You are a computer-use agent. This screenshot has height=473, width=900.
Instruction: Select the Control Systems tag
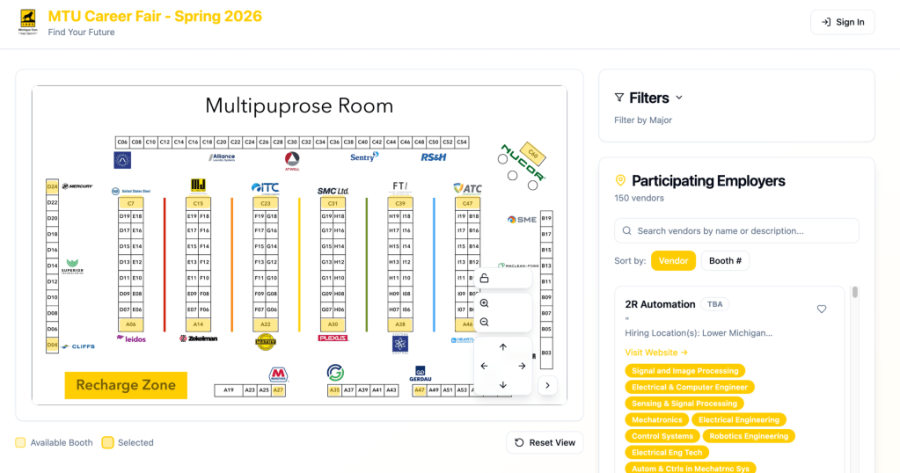(662, 436)
